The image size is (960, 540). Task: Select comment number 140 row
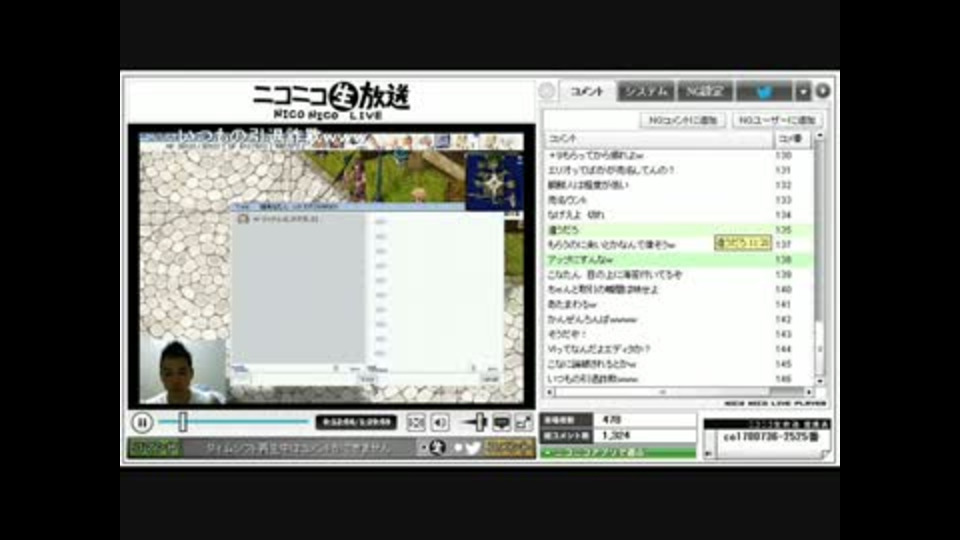click(679, 289)
